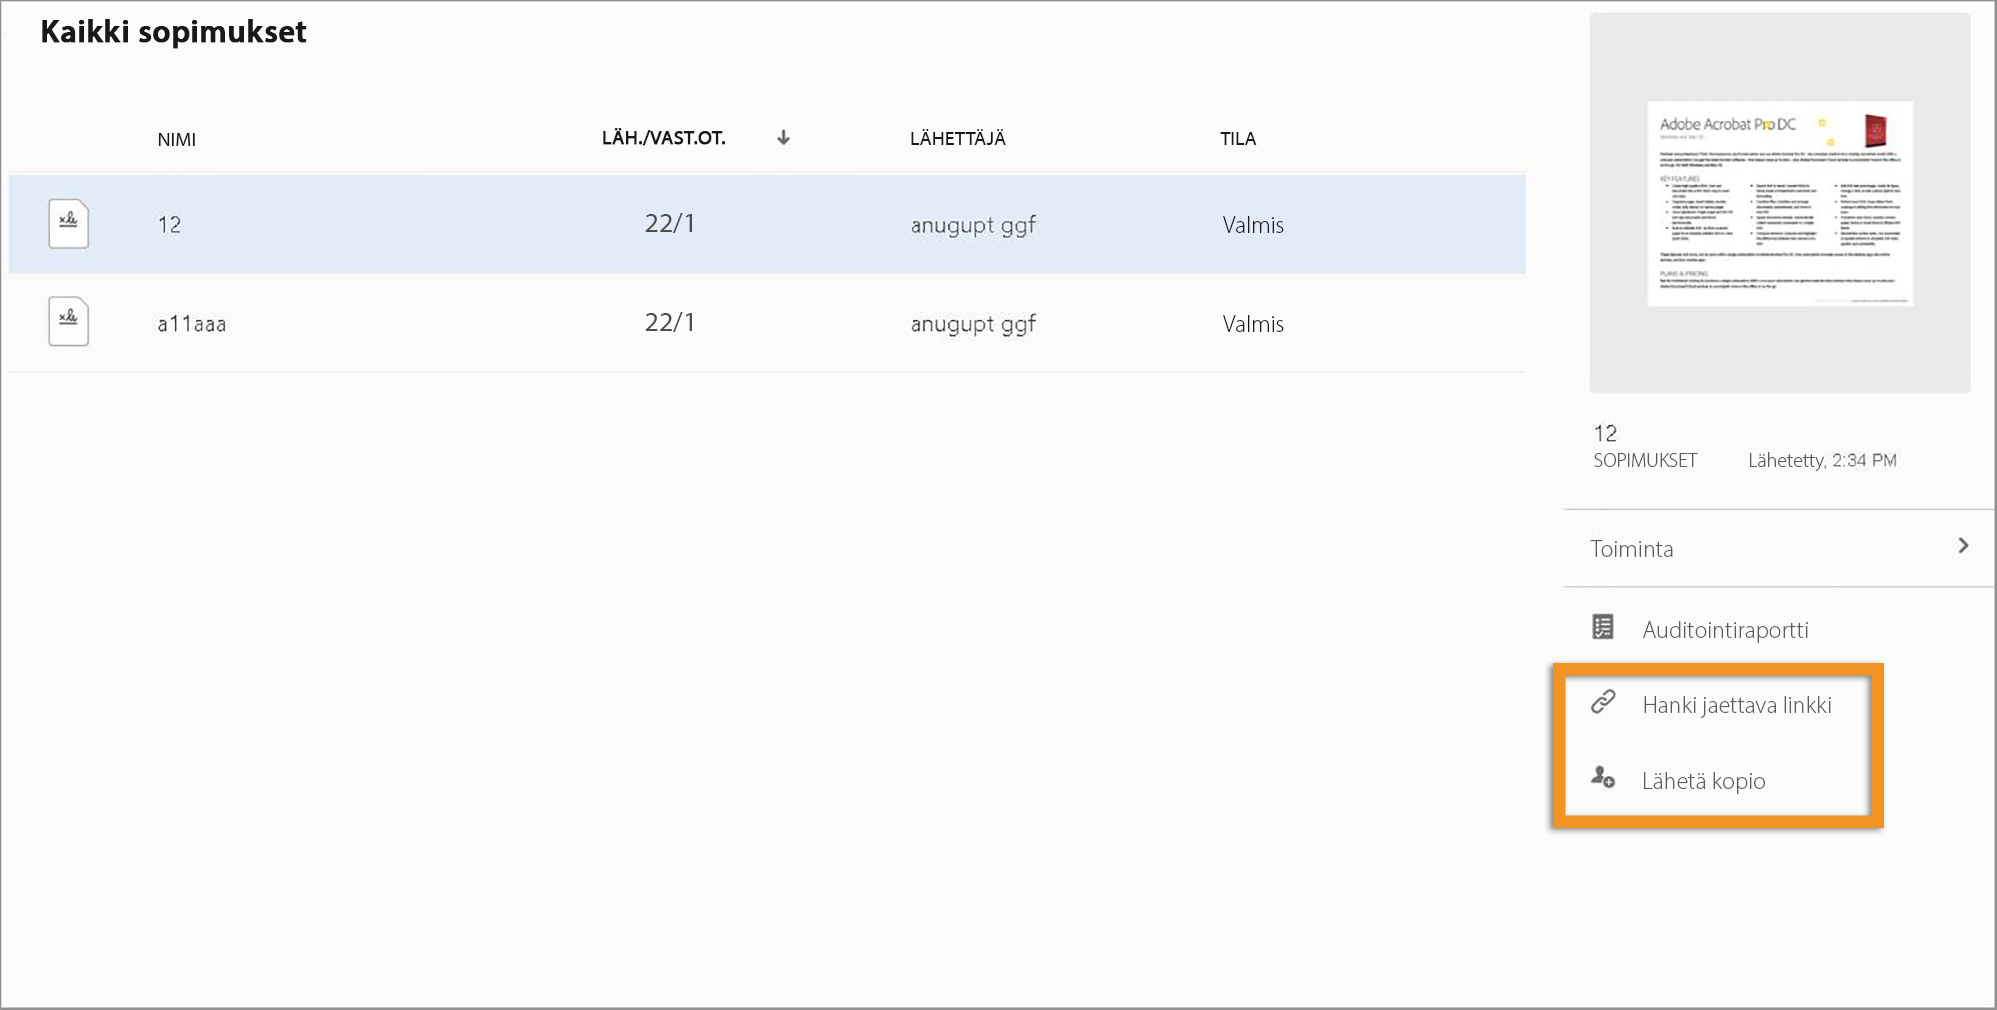Screen dimensions: 1997x1010
Task: Click the document icon for agreement a11aaa
Action: [x=68, y=322]
